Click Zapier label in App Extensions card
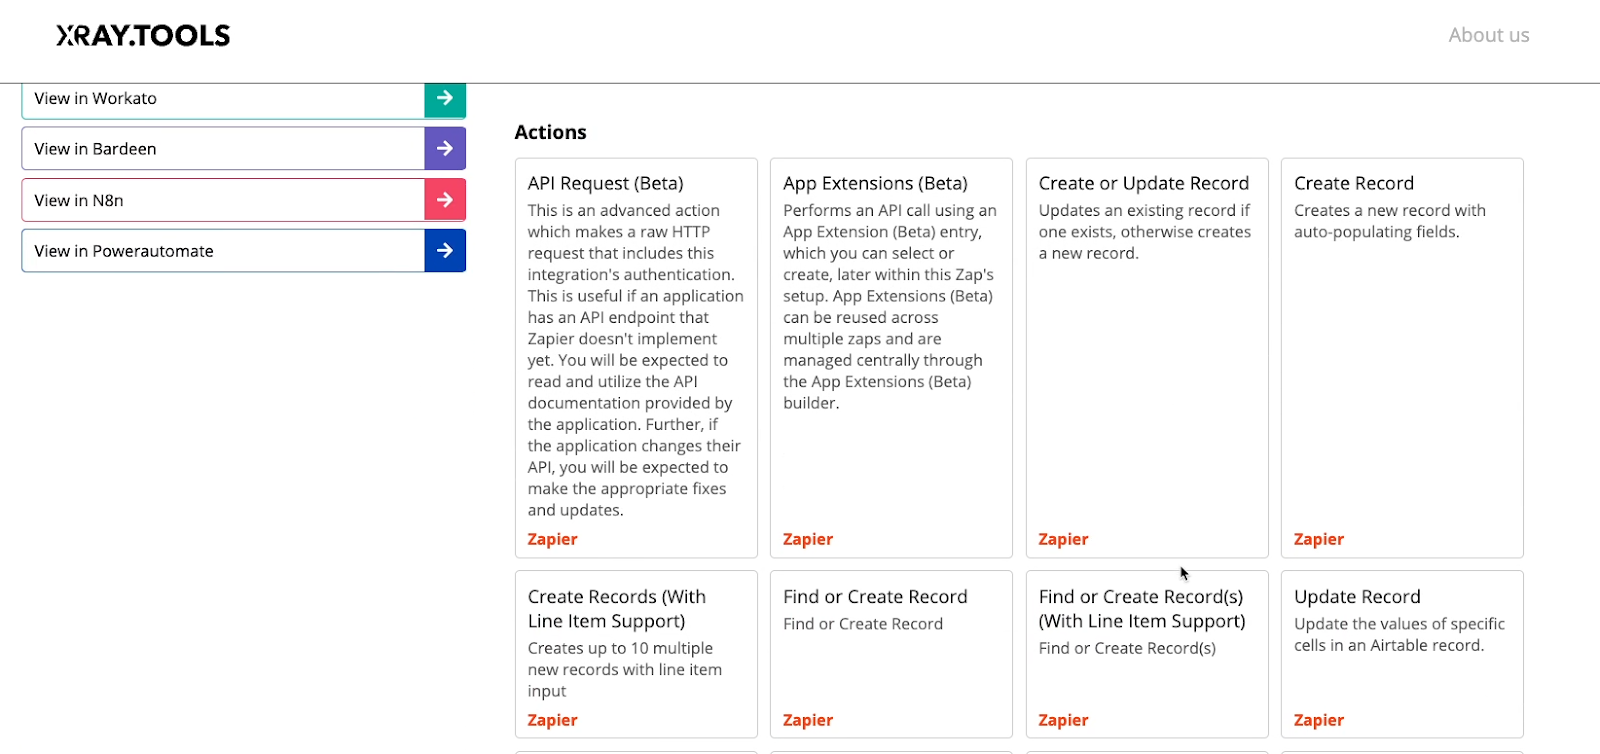This screenshot has height=754, width=1600. pyautogui.click(x=807, y=539)
